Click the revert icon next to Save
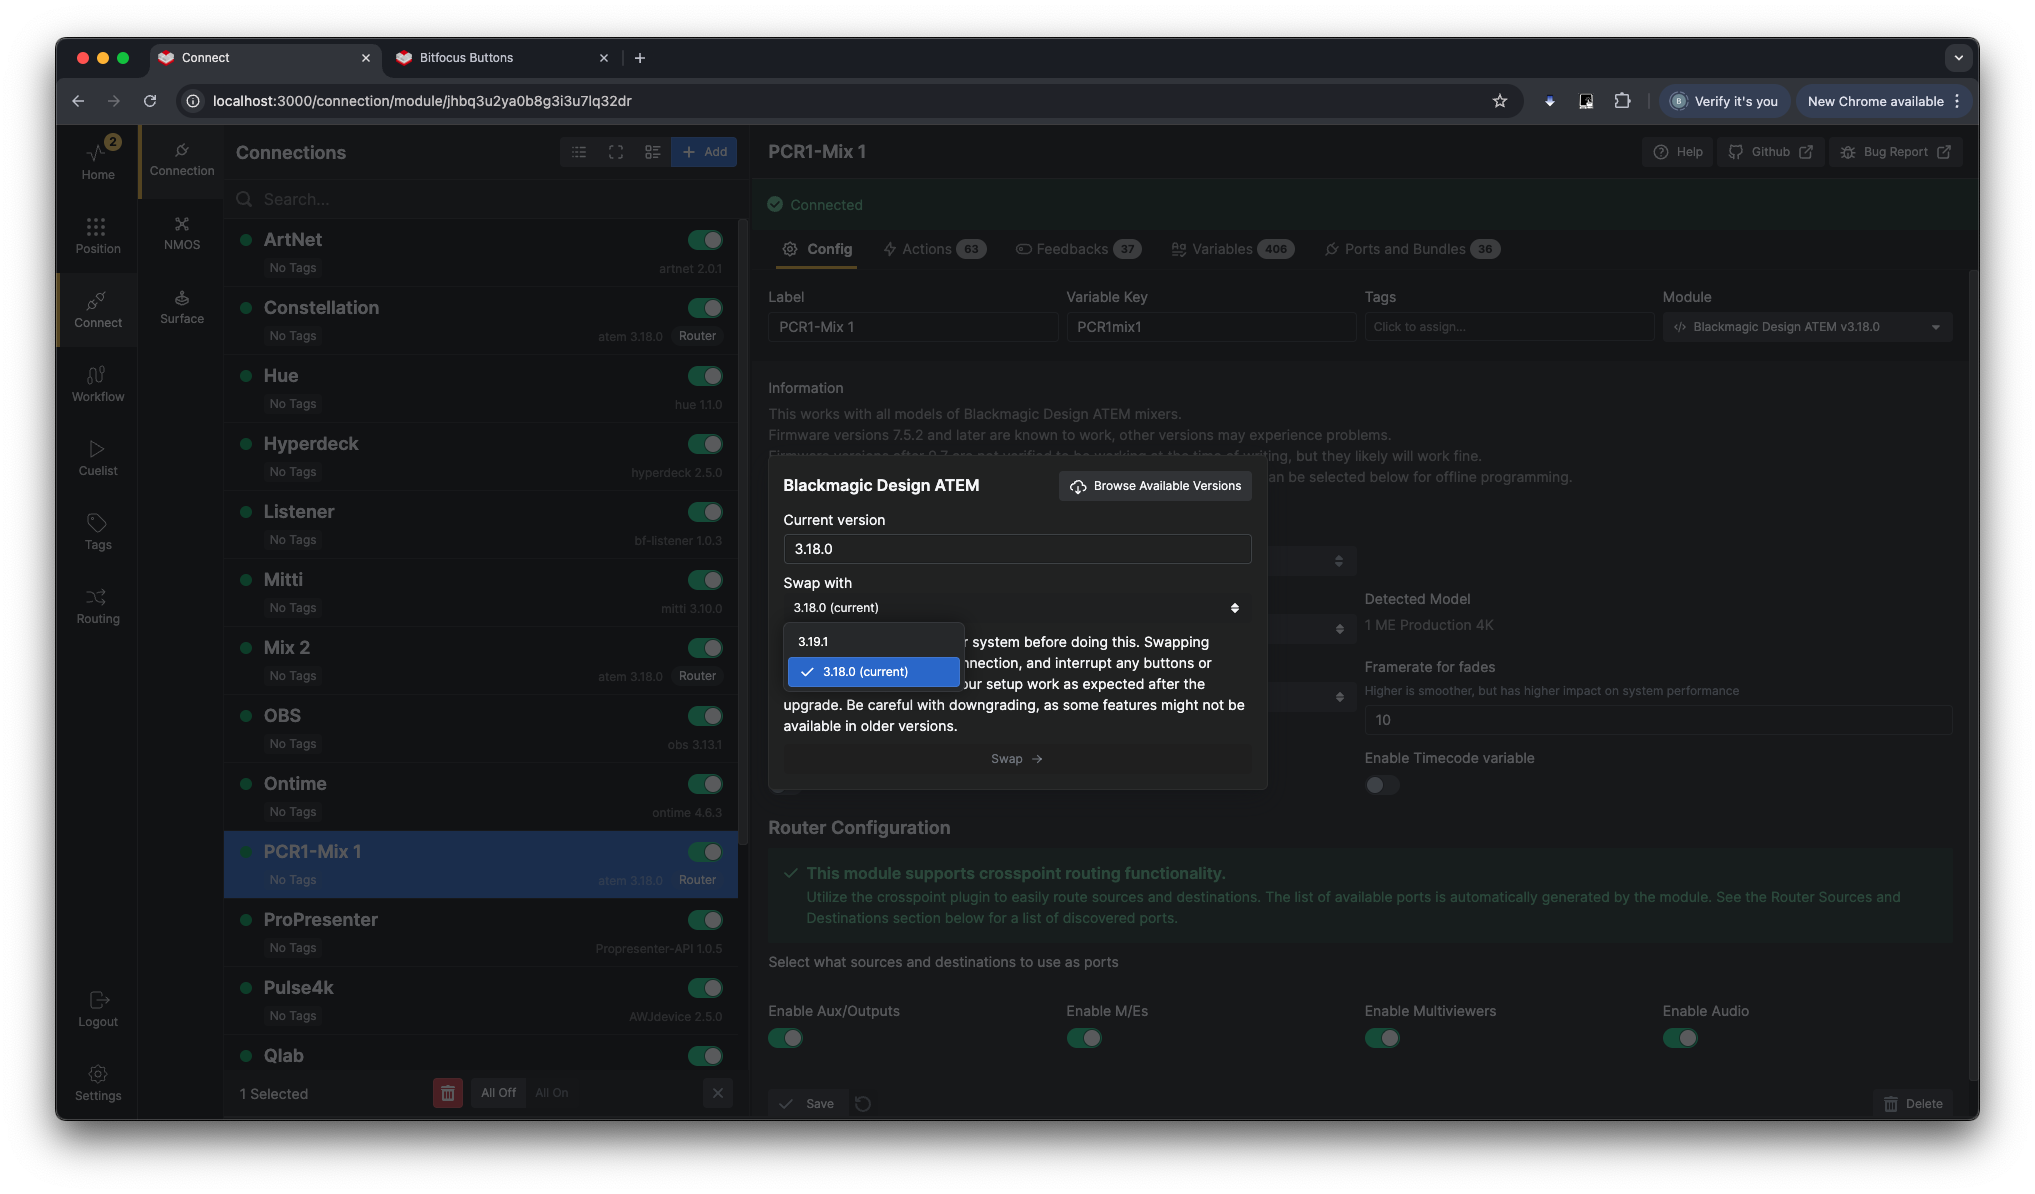This screenshot has height=1194, width=2035. (863, 1104)
